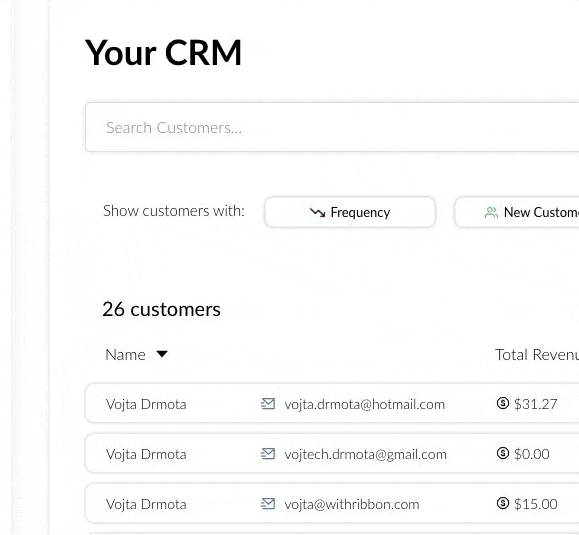This screenshot has height=535, width=579.
Task: Click the $0.00 revenue value
Action: pyautogui.click(x=532, y=454)
